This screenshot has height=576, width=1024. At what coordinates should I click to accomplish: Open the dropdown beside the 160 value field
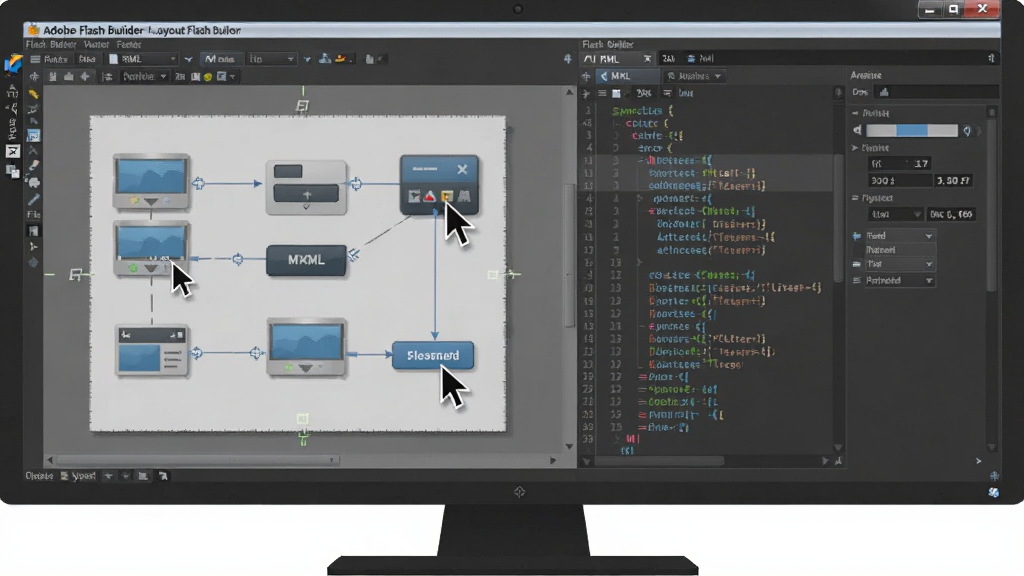pos(895,214)
